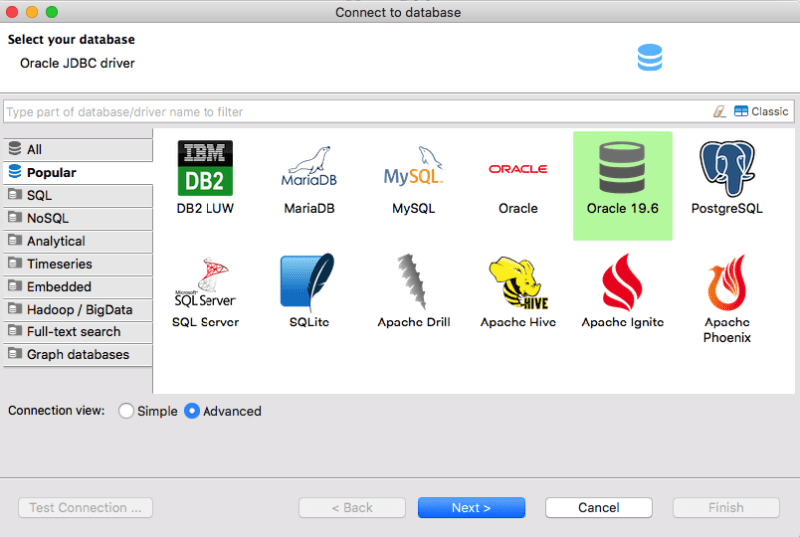
Task: Click the Next button
Action: point(471,507)
